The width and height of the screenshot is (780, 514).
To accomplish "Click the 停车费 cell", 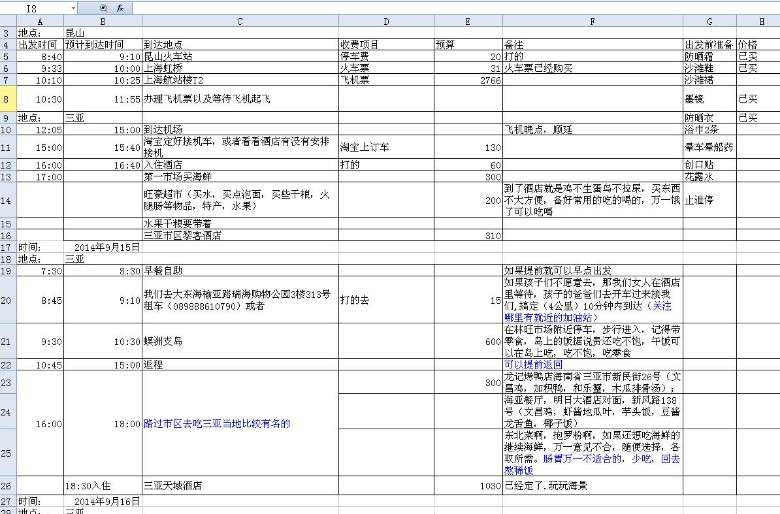I will 387,56.
